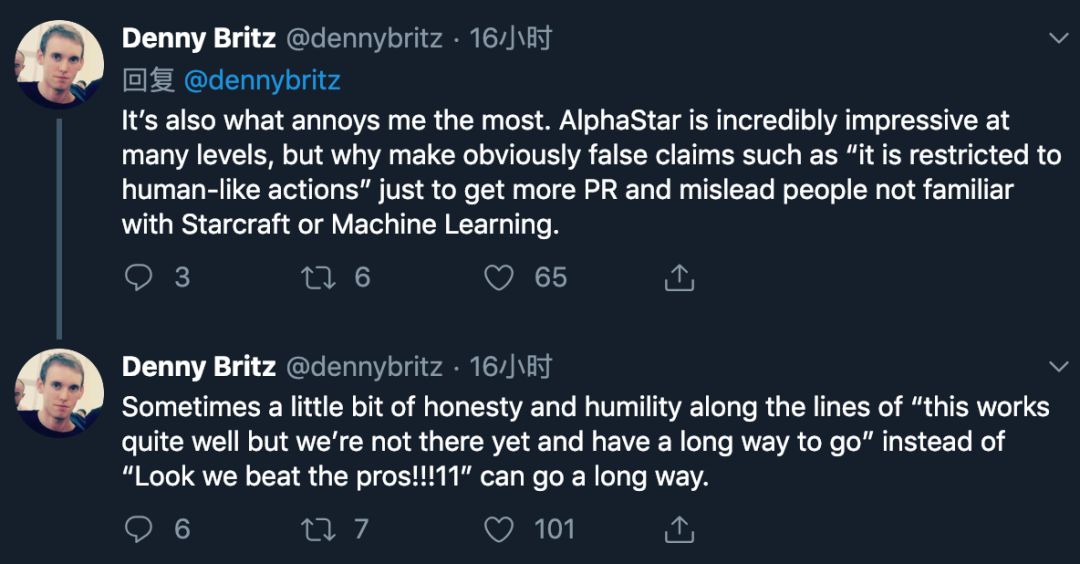Reply to the AlphaStar tweet
Screen dimensions: 1080x564
pyautogui.click(x=138, y=277)
